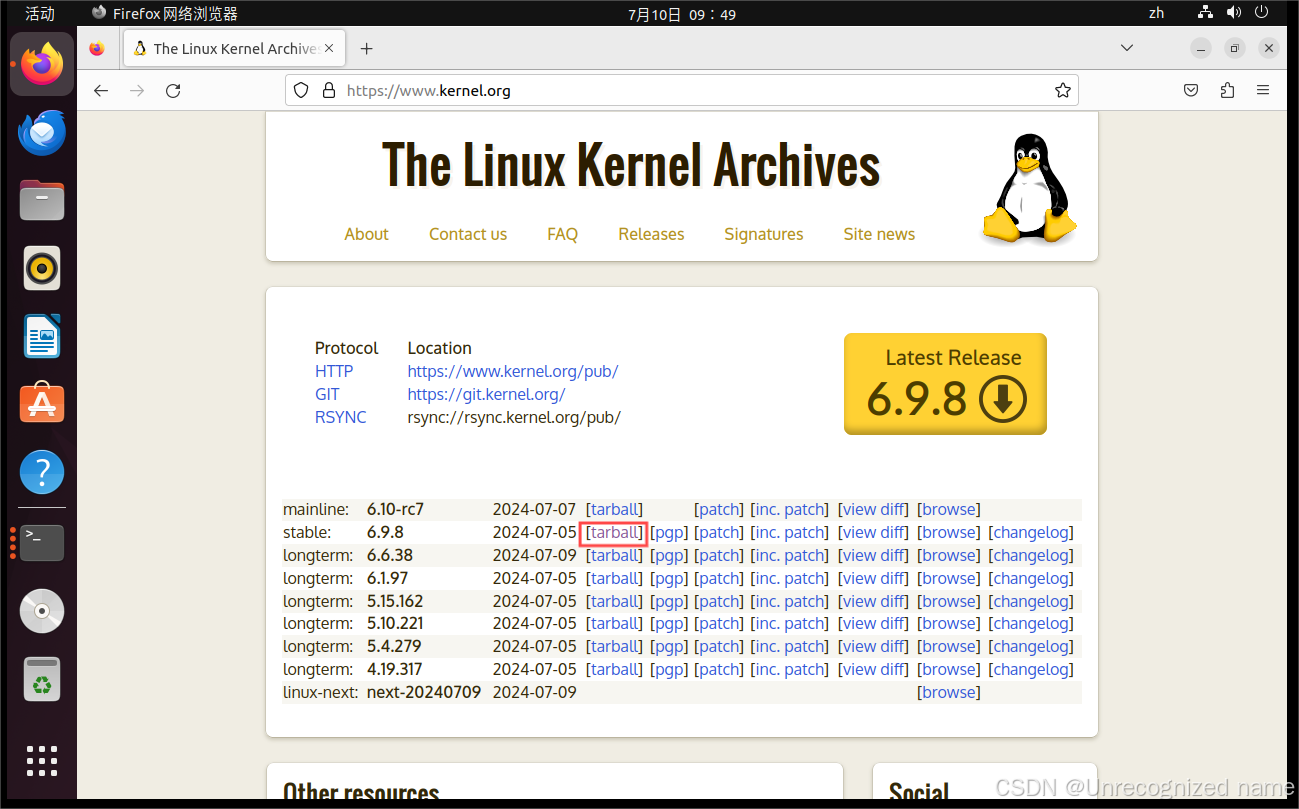1299x809 pixels.
Task: Open the FAQ nav link
Action: pyautogui.click(x=562, y=234)
